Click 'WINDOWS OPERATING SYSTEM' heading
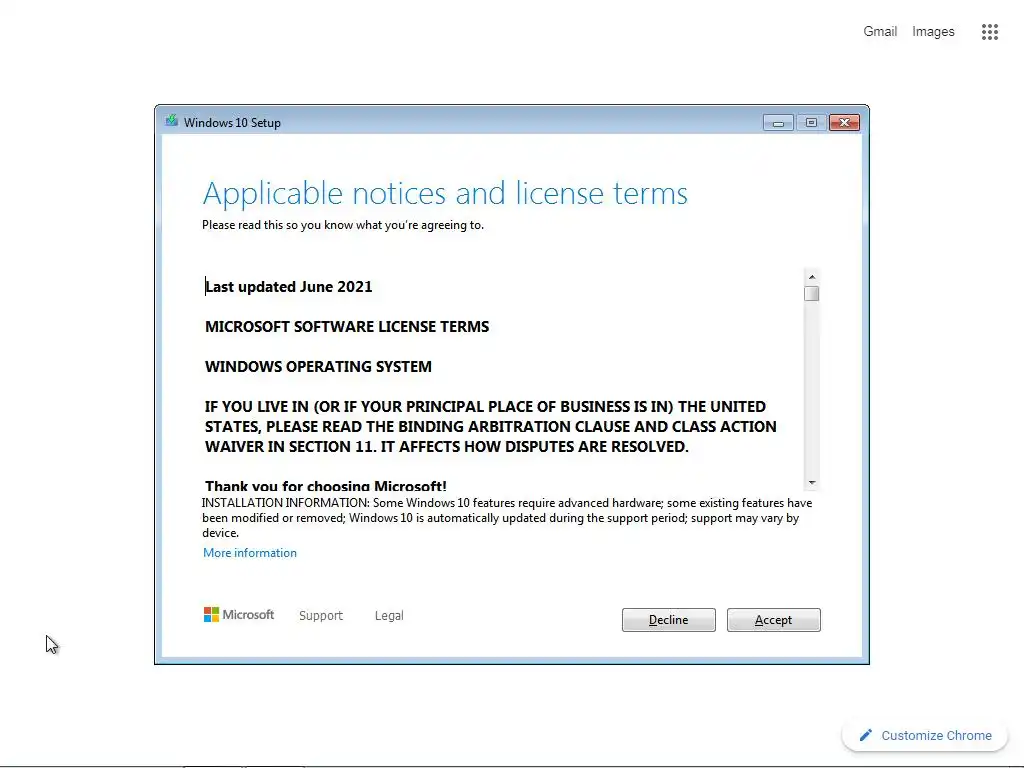Viewport: 1024px width, 768px height. tap(318, 366)
